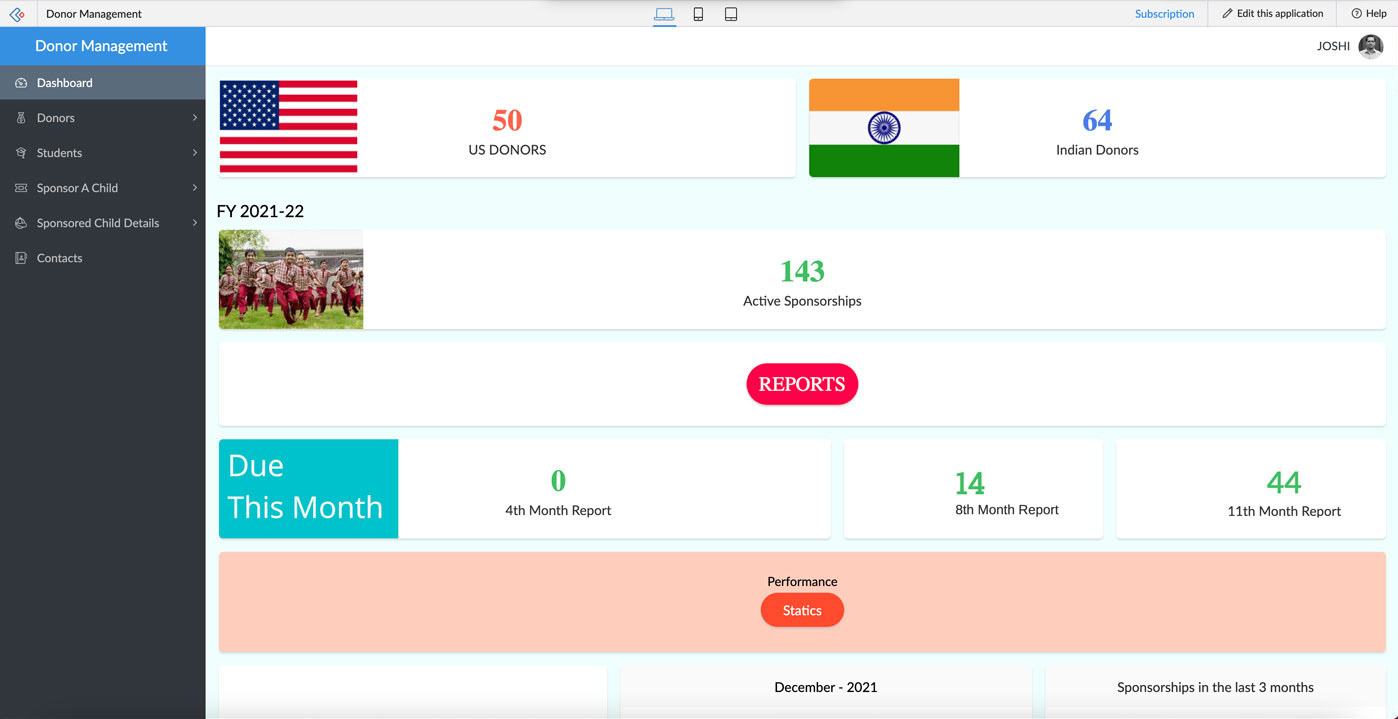Open the Sponsored Child Details icon
This screenshot has height=719, width=1398.
pyautogui.click(x=20, y=222)
